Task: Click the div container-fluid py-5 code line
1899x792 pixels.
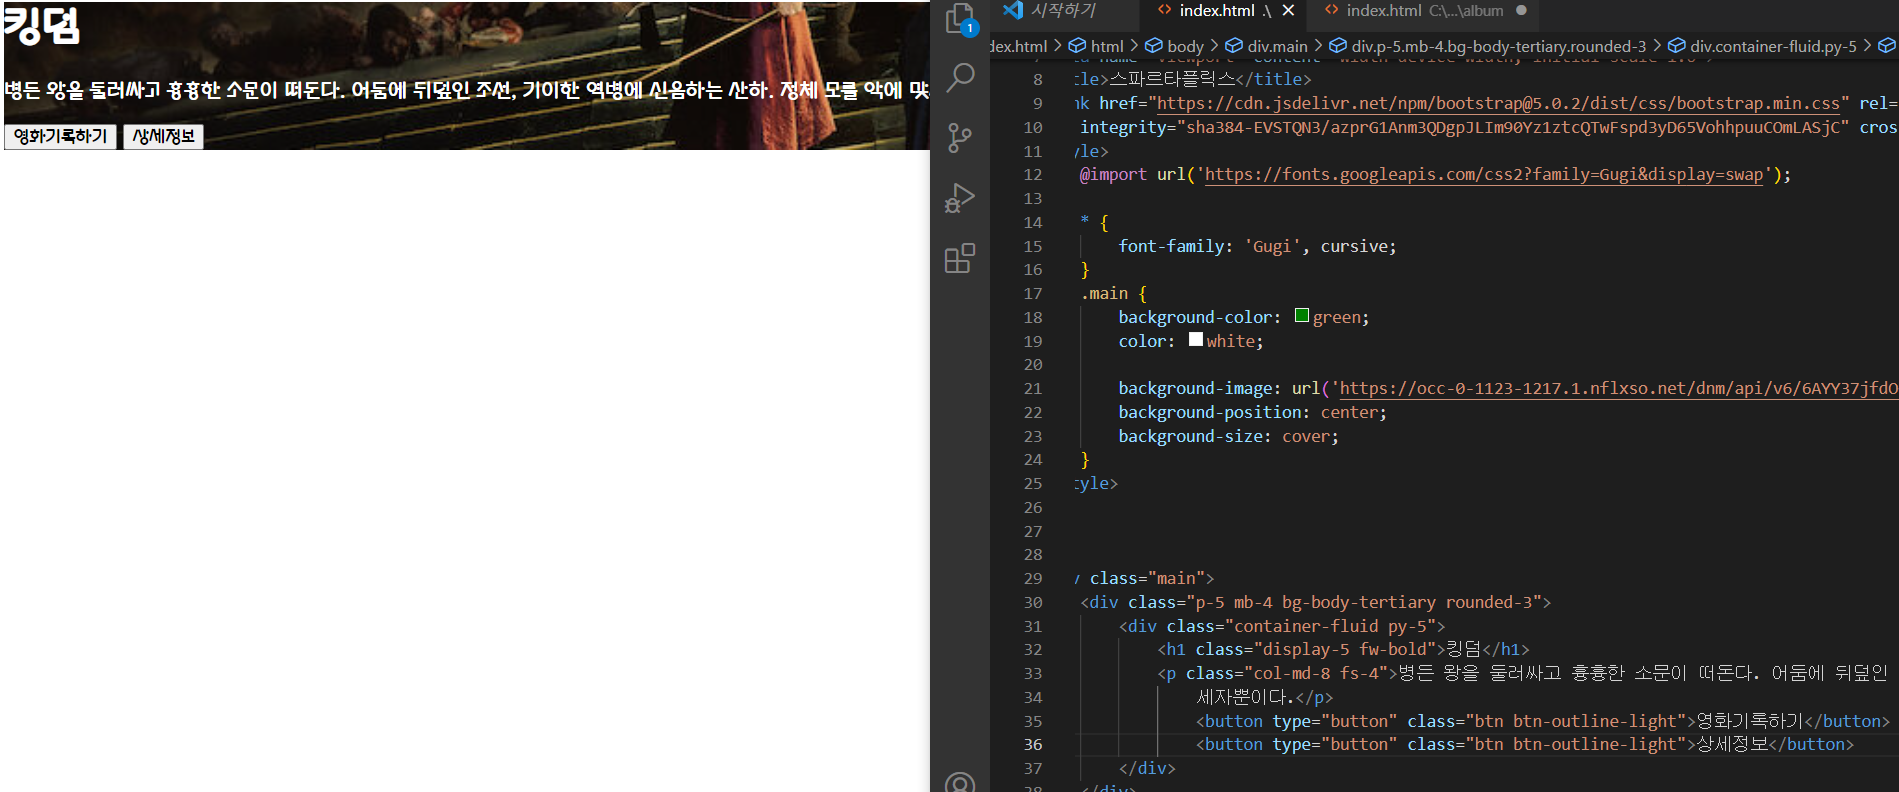Action: (1282, 626)
